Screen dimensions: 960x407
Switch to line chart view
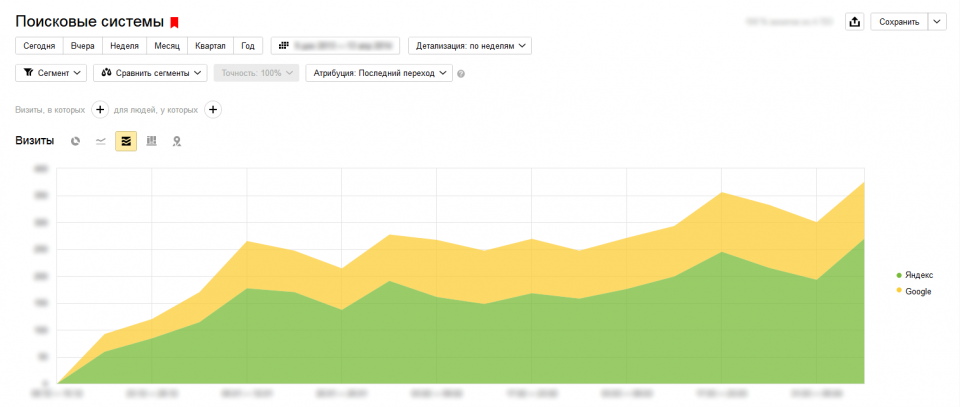[101, 141]
